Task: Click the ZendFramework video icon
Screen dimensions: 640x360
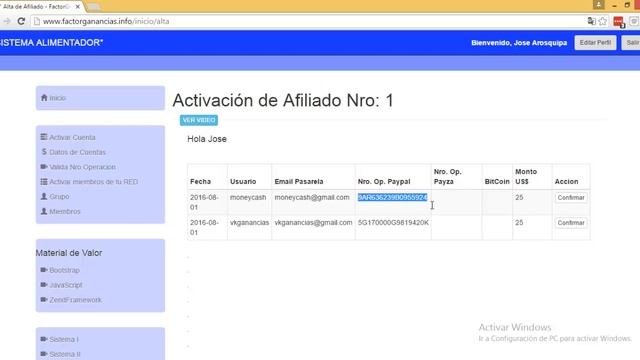Action: click(x=44, y=300)
